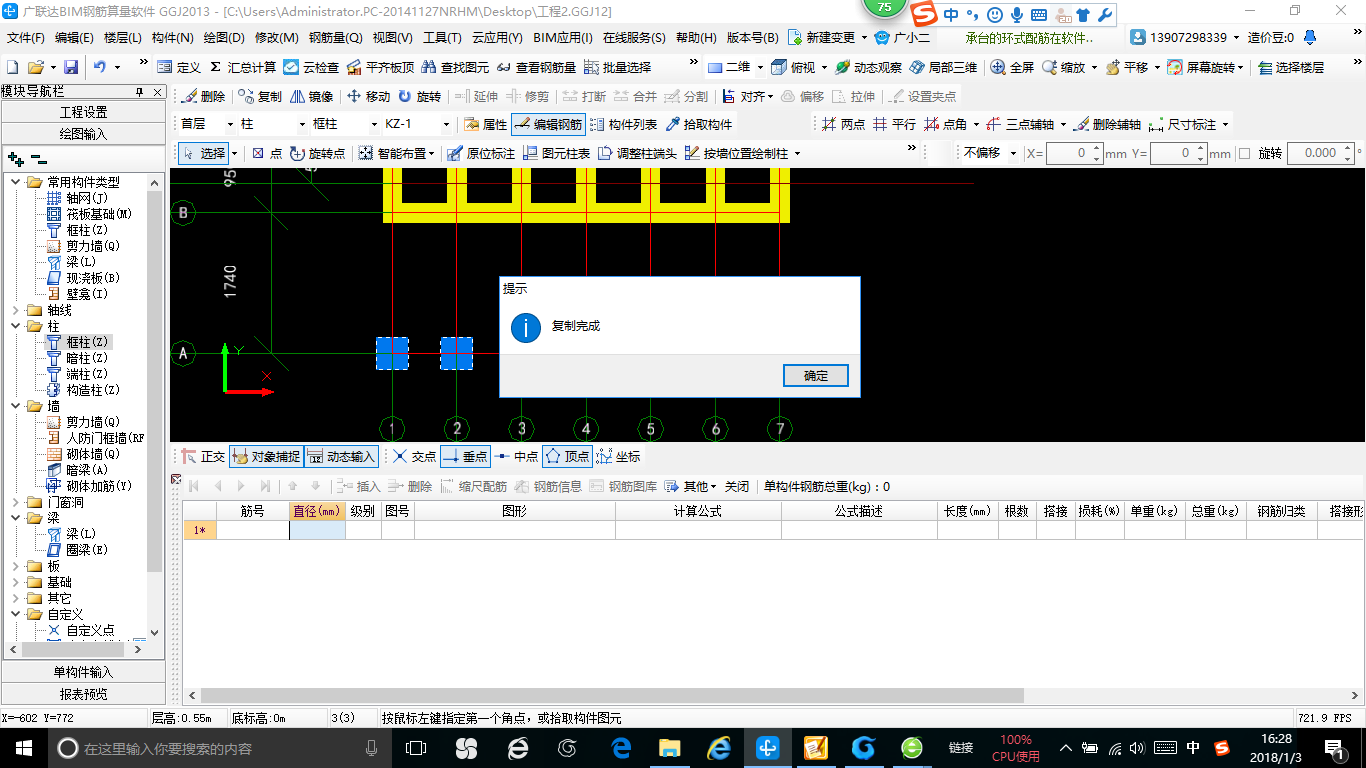Click the open folder icon
This screenshot has width=1366, height=768.
36,67
